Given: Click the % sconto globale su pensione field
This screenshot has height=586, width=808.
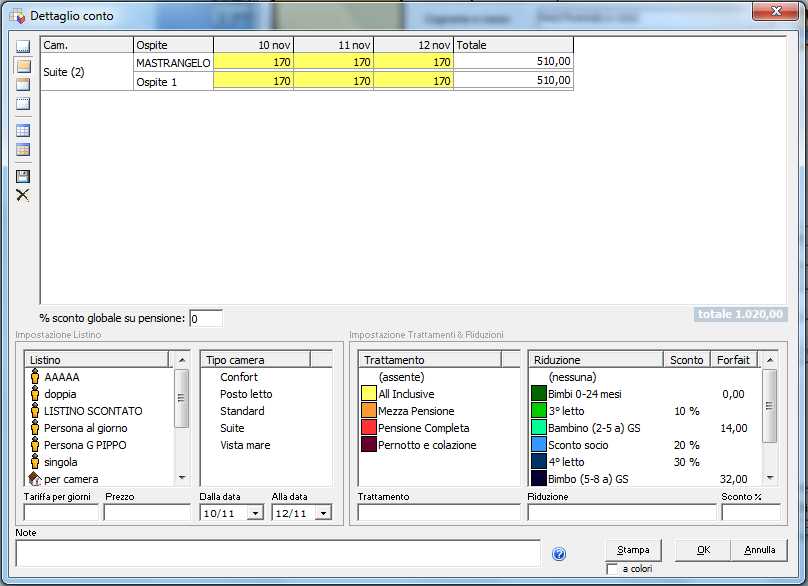Looking at the screenshot, I should pyautogui.click(x=206, y=319).
